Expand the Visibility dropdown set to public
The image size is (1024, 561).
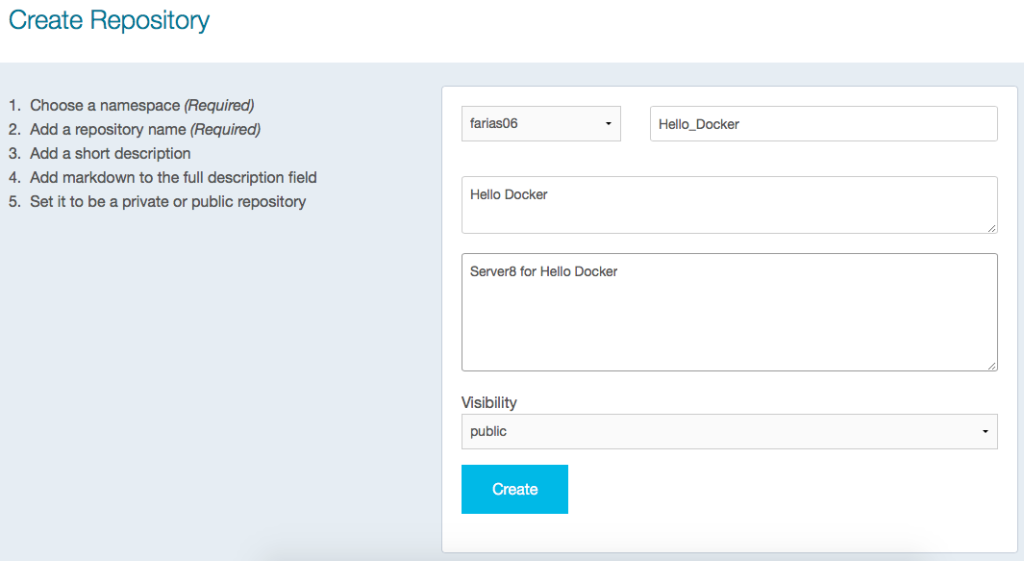pyautogui.click(x=729, y=432)
